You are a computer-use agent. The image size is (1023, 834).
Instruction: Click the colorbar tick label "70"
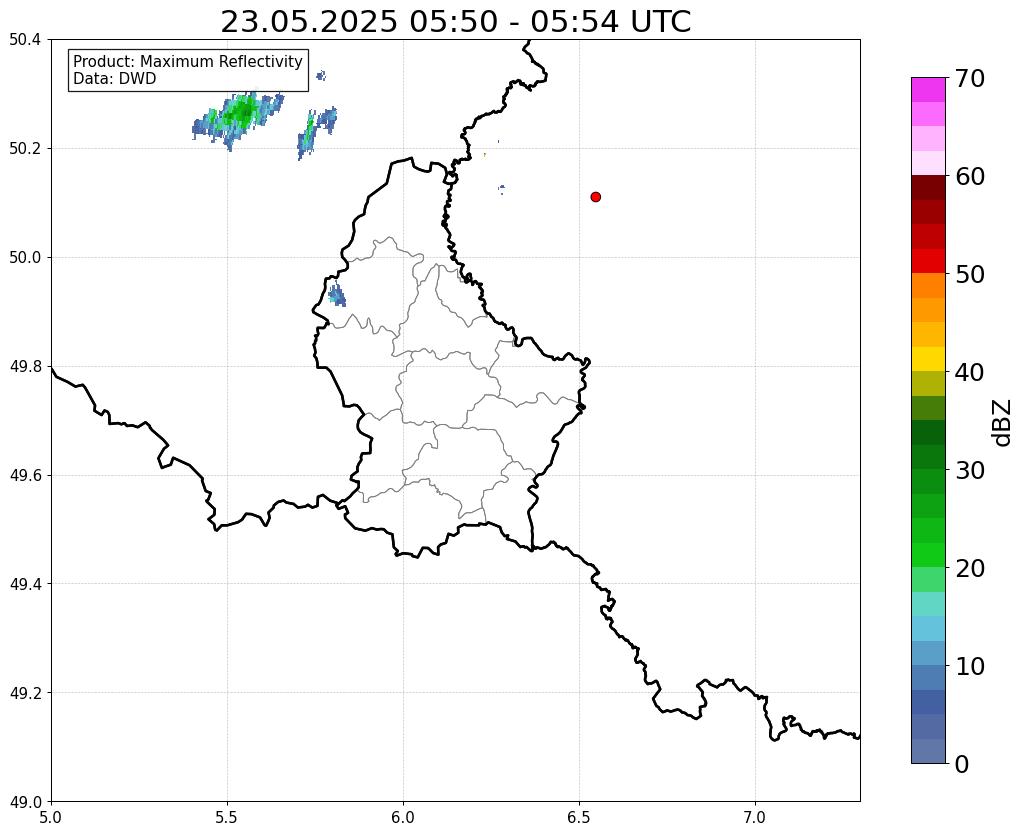click(970, 78)
